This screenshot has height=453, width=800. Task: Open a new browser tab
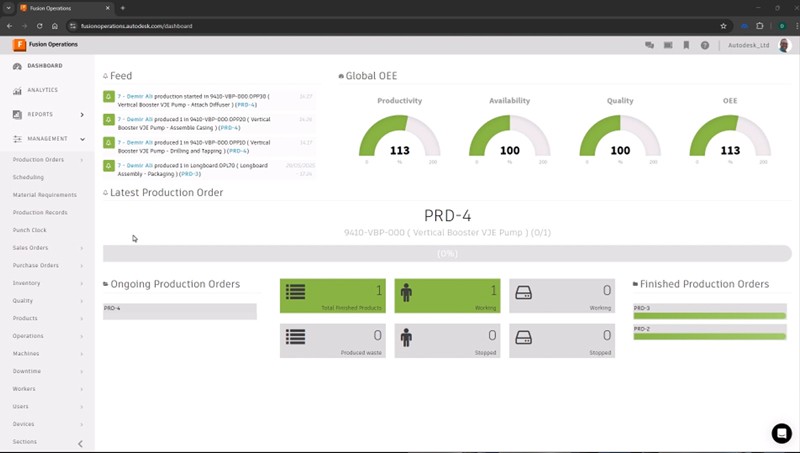(x=122, y=8)
